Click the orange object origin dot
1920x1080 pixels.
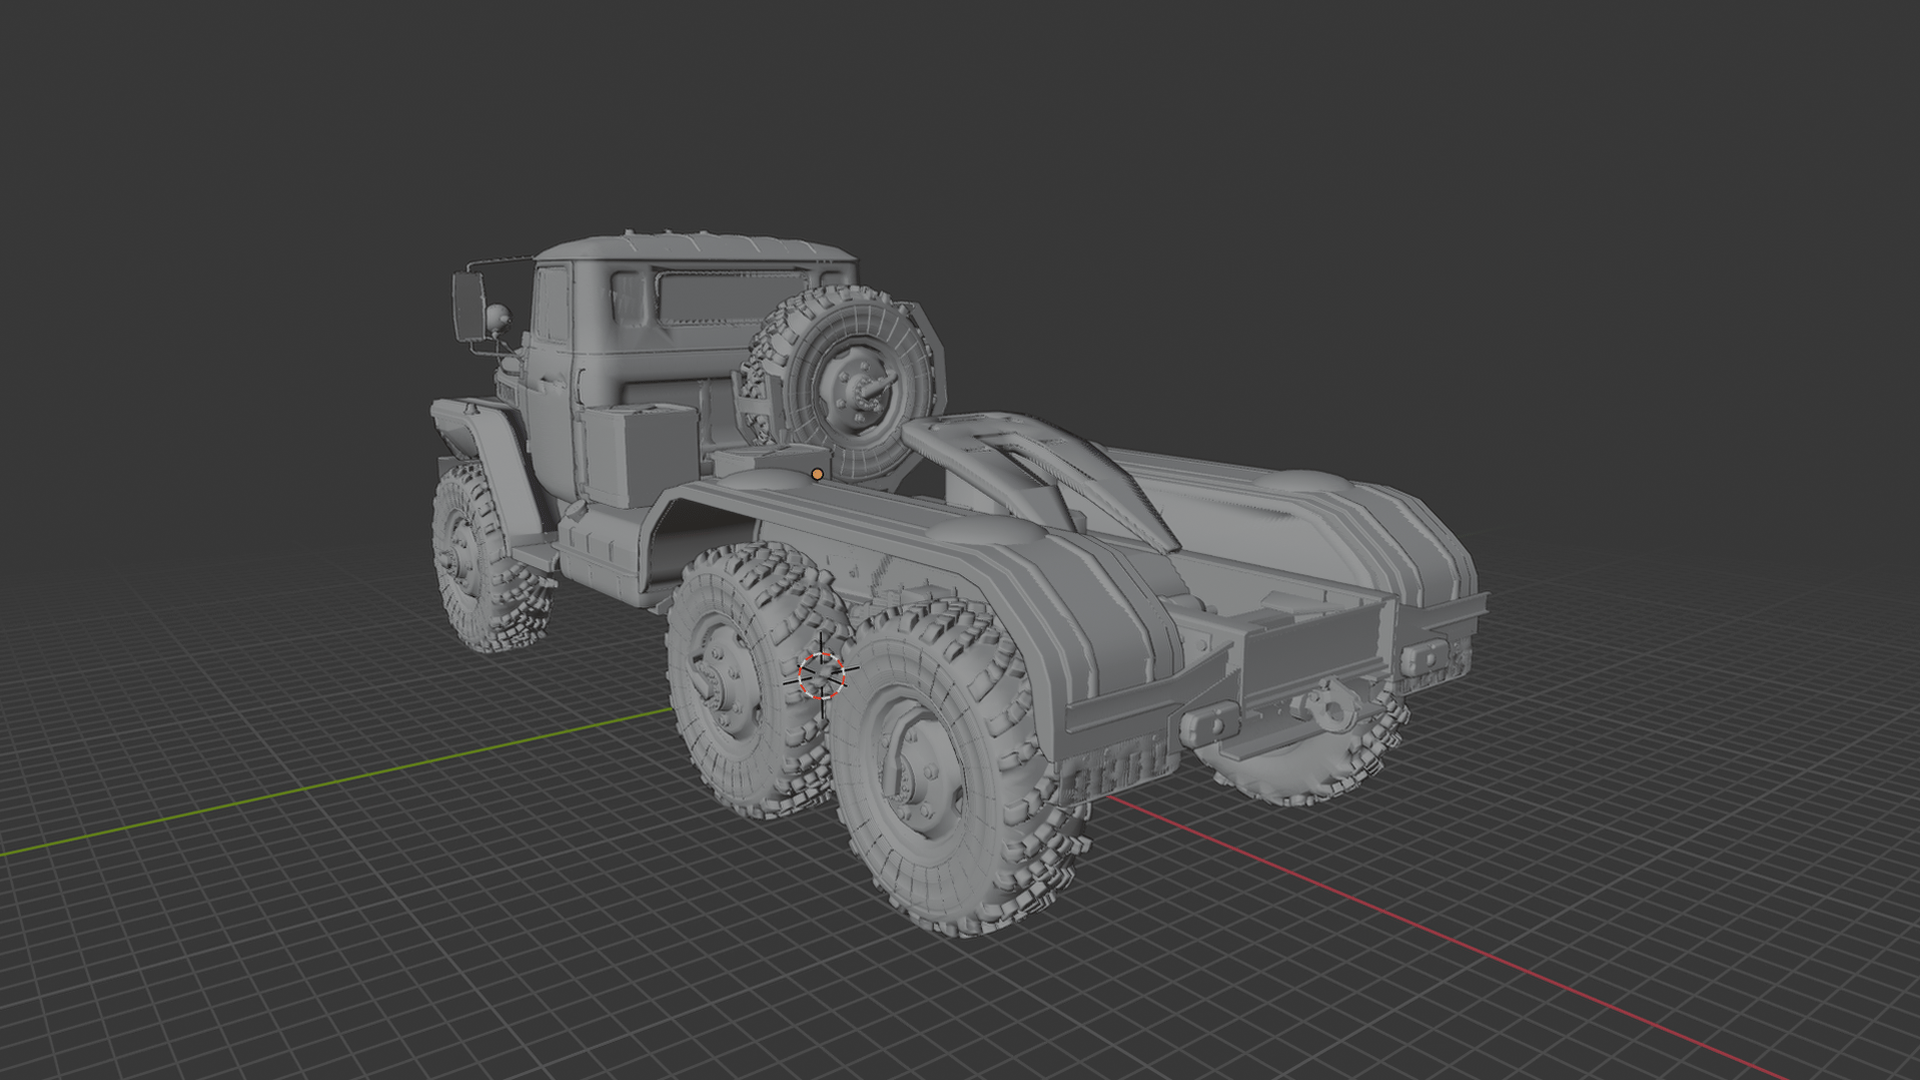click(x=817, y=474)
